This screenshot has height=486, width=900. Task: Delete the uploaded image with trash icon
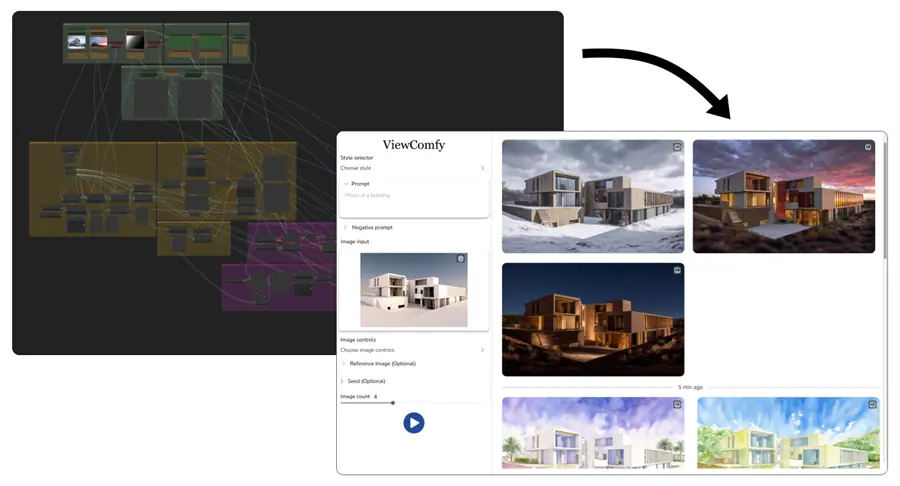coord(461,259)
